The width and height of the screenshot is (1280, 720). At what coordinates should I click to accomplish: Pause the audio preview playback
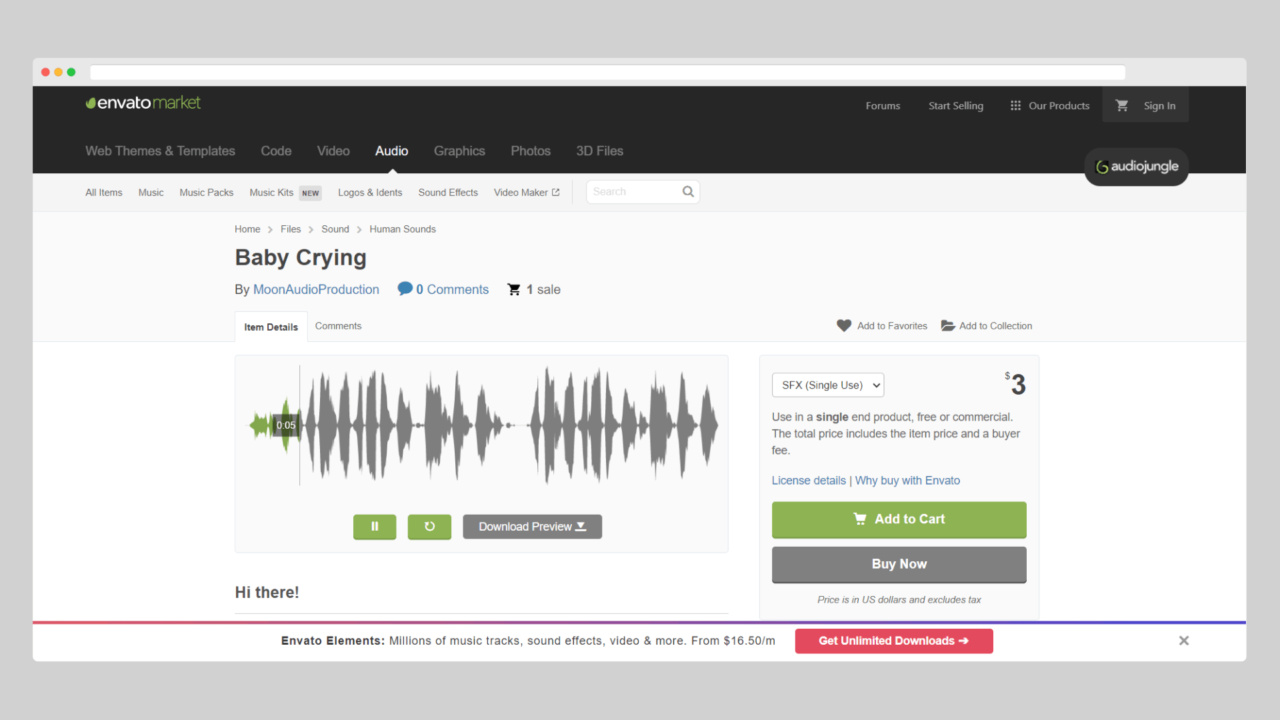[x=374, y=527]
